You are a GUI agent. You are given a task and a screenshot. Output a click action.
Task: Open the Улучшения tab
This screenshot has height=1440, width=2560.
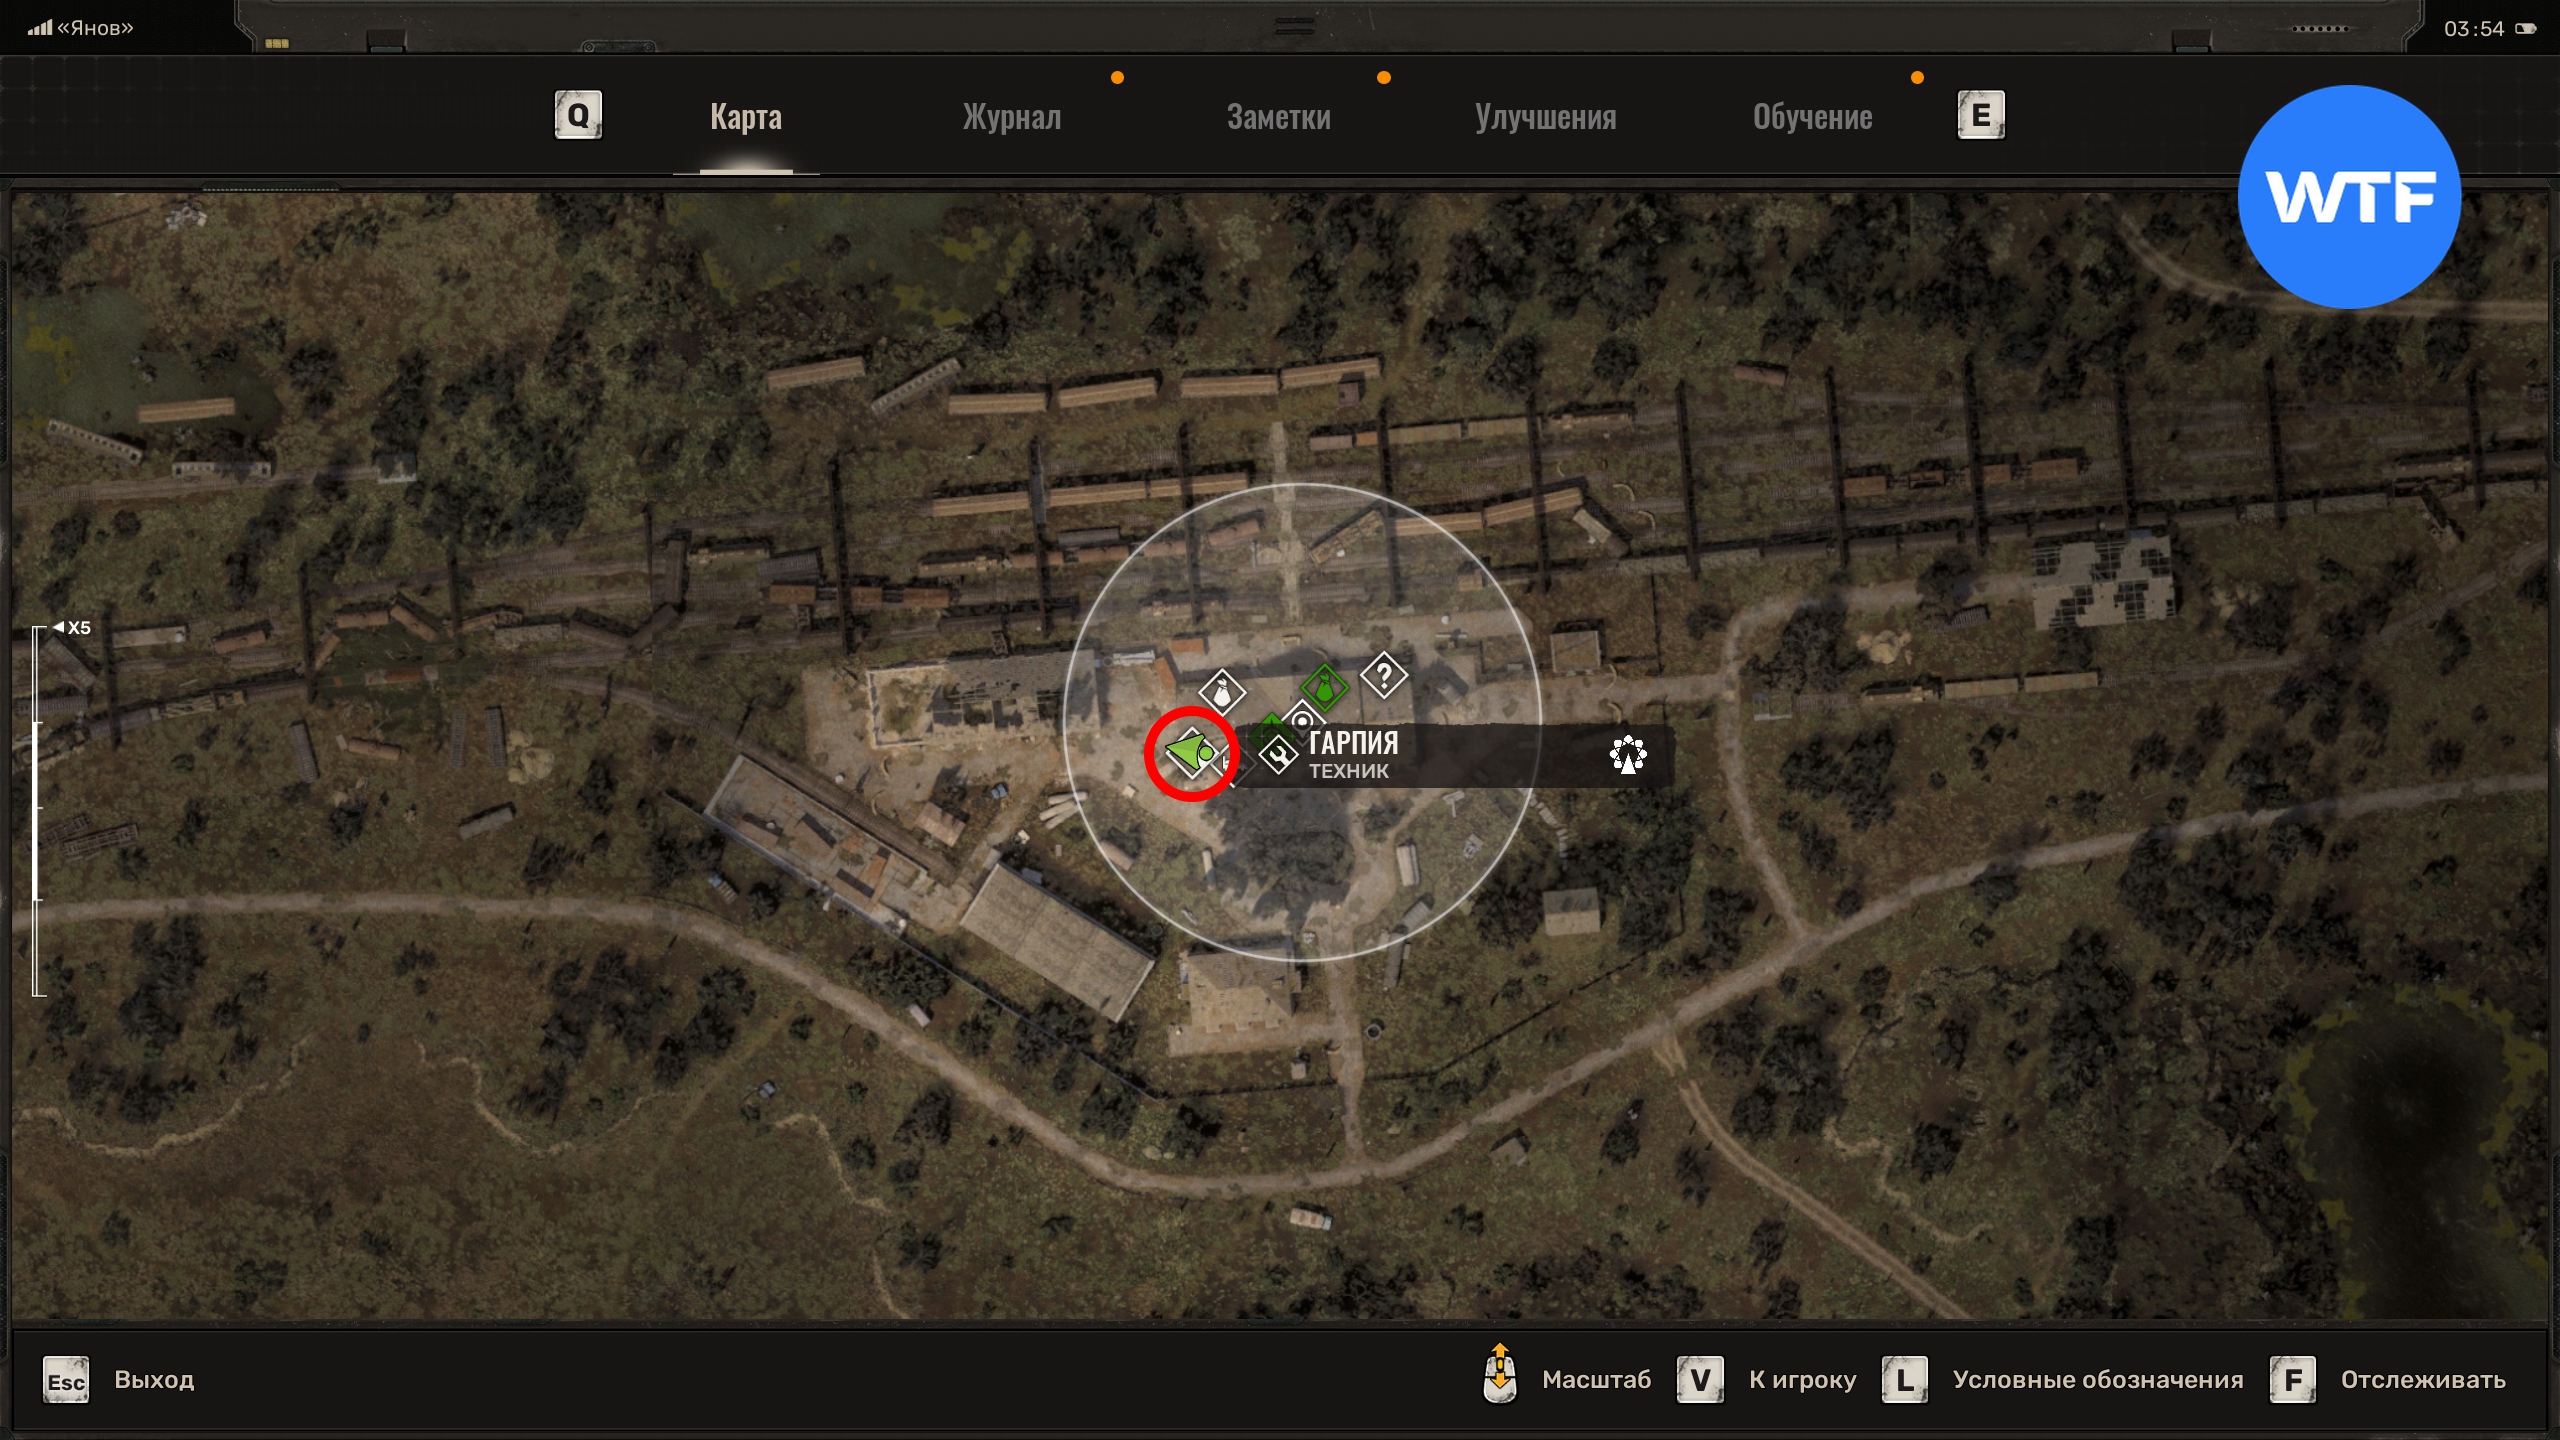(x=1545, y=117)
